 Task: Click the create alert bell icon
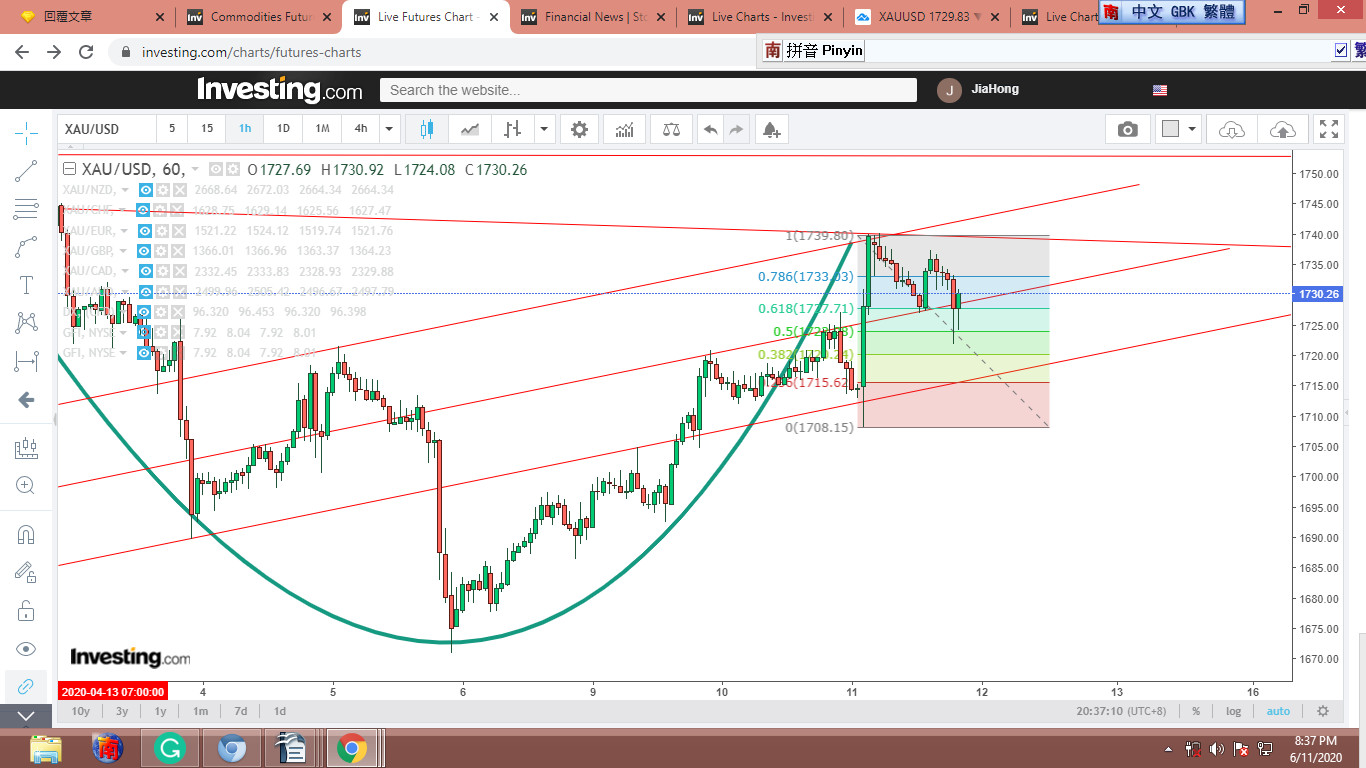(770, 129)
